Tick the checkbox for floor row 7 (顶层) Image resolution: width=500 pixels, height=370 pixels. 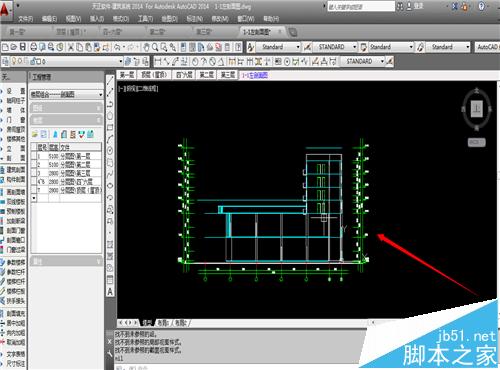click(x=34, y=190)
